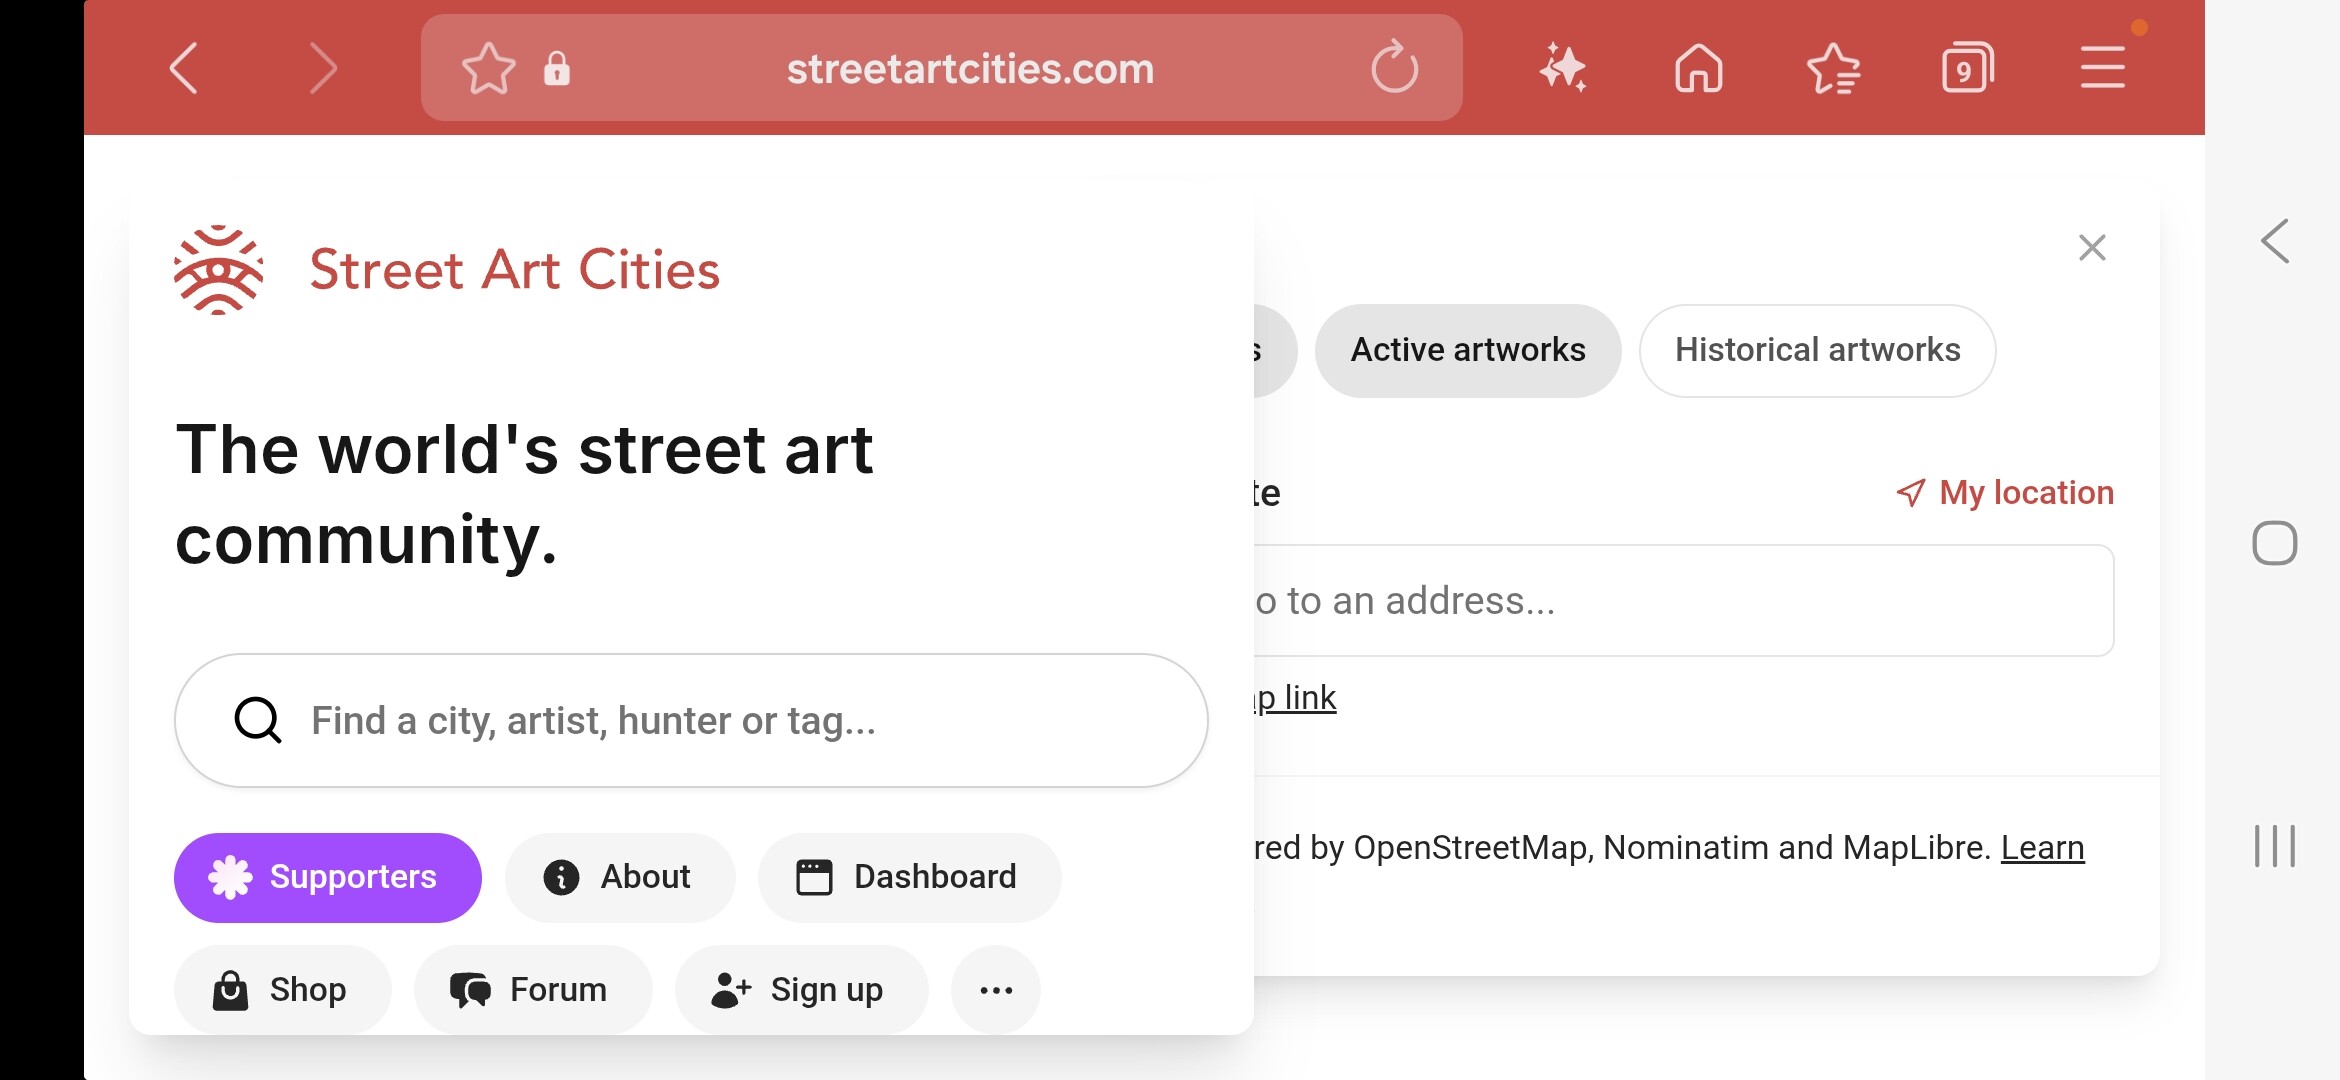Use My location link

(2005, 492)
